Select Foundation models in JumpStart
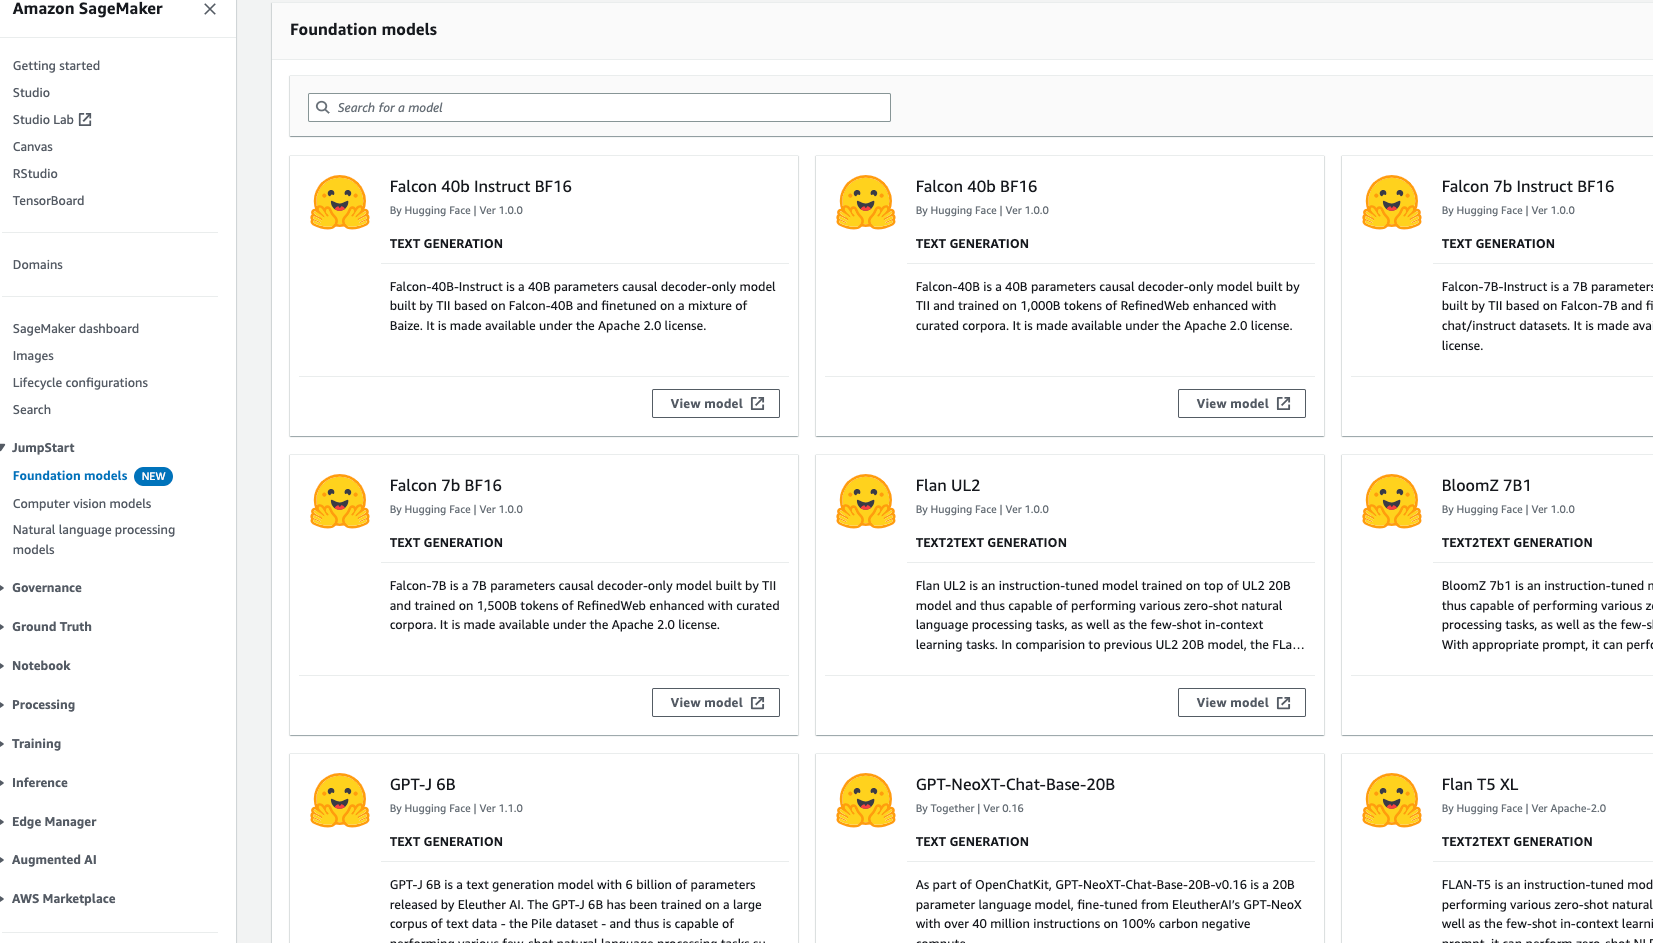This screenshot has width=1653, height=943. click(70, 476)
